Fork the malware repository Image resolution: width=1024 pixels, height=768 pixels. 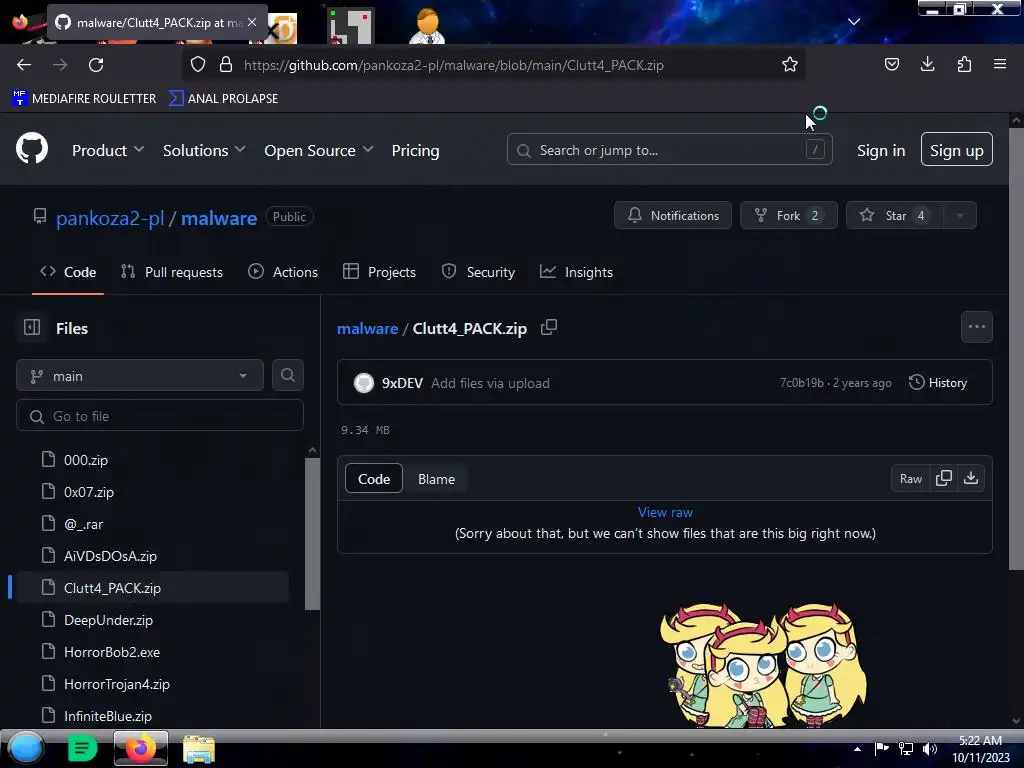coord(788,216)
